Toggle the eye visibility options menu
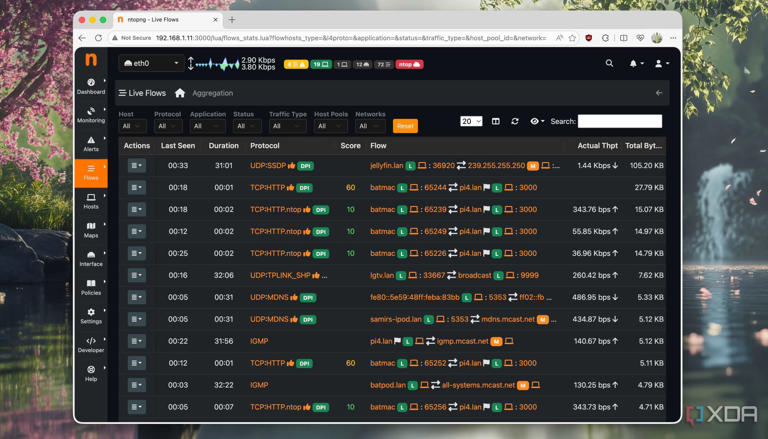Image resolution: width=768 pixels, height=439 pixels. pos(537,121)
